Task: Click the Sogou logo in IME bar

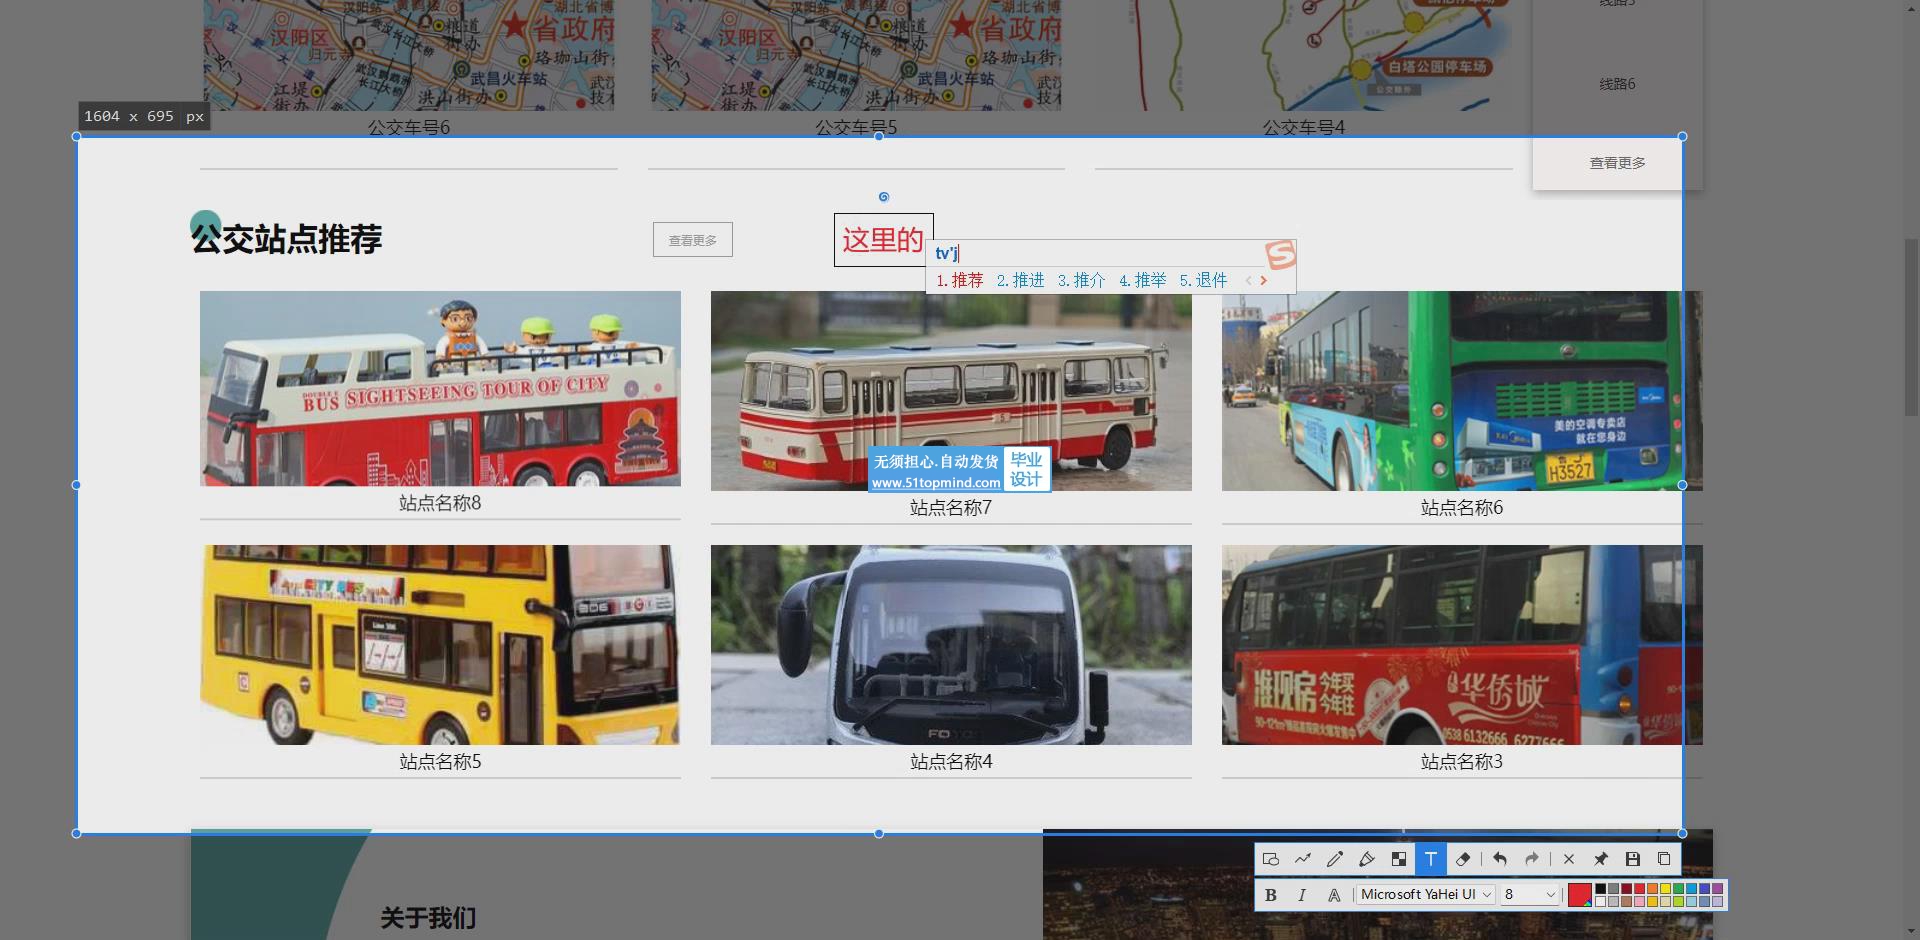Action: [1280, 254]
